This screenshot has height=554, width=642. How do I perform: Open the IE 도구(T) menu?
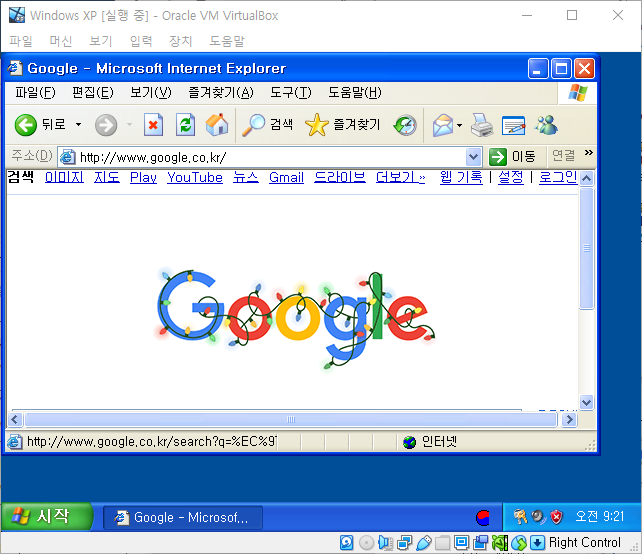pyautogui.click(x=291, y=93)
